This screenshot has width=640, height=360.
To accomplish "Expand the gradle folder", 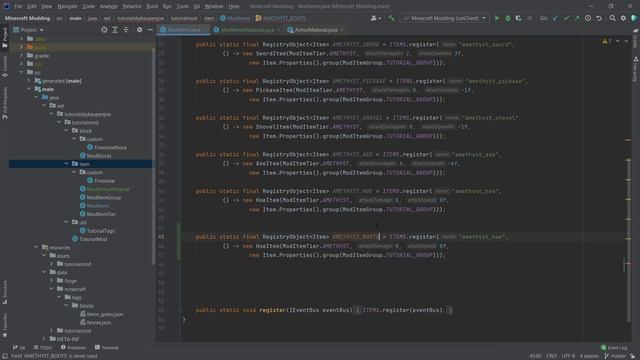I will [x=21, y=56].
